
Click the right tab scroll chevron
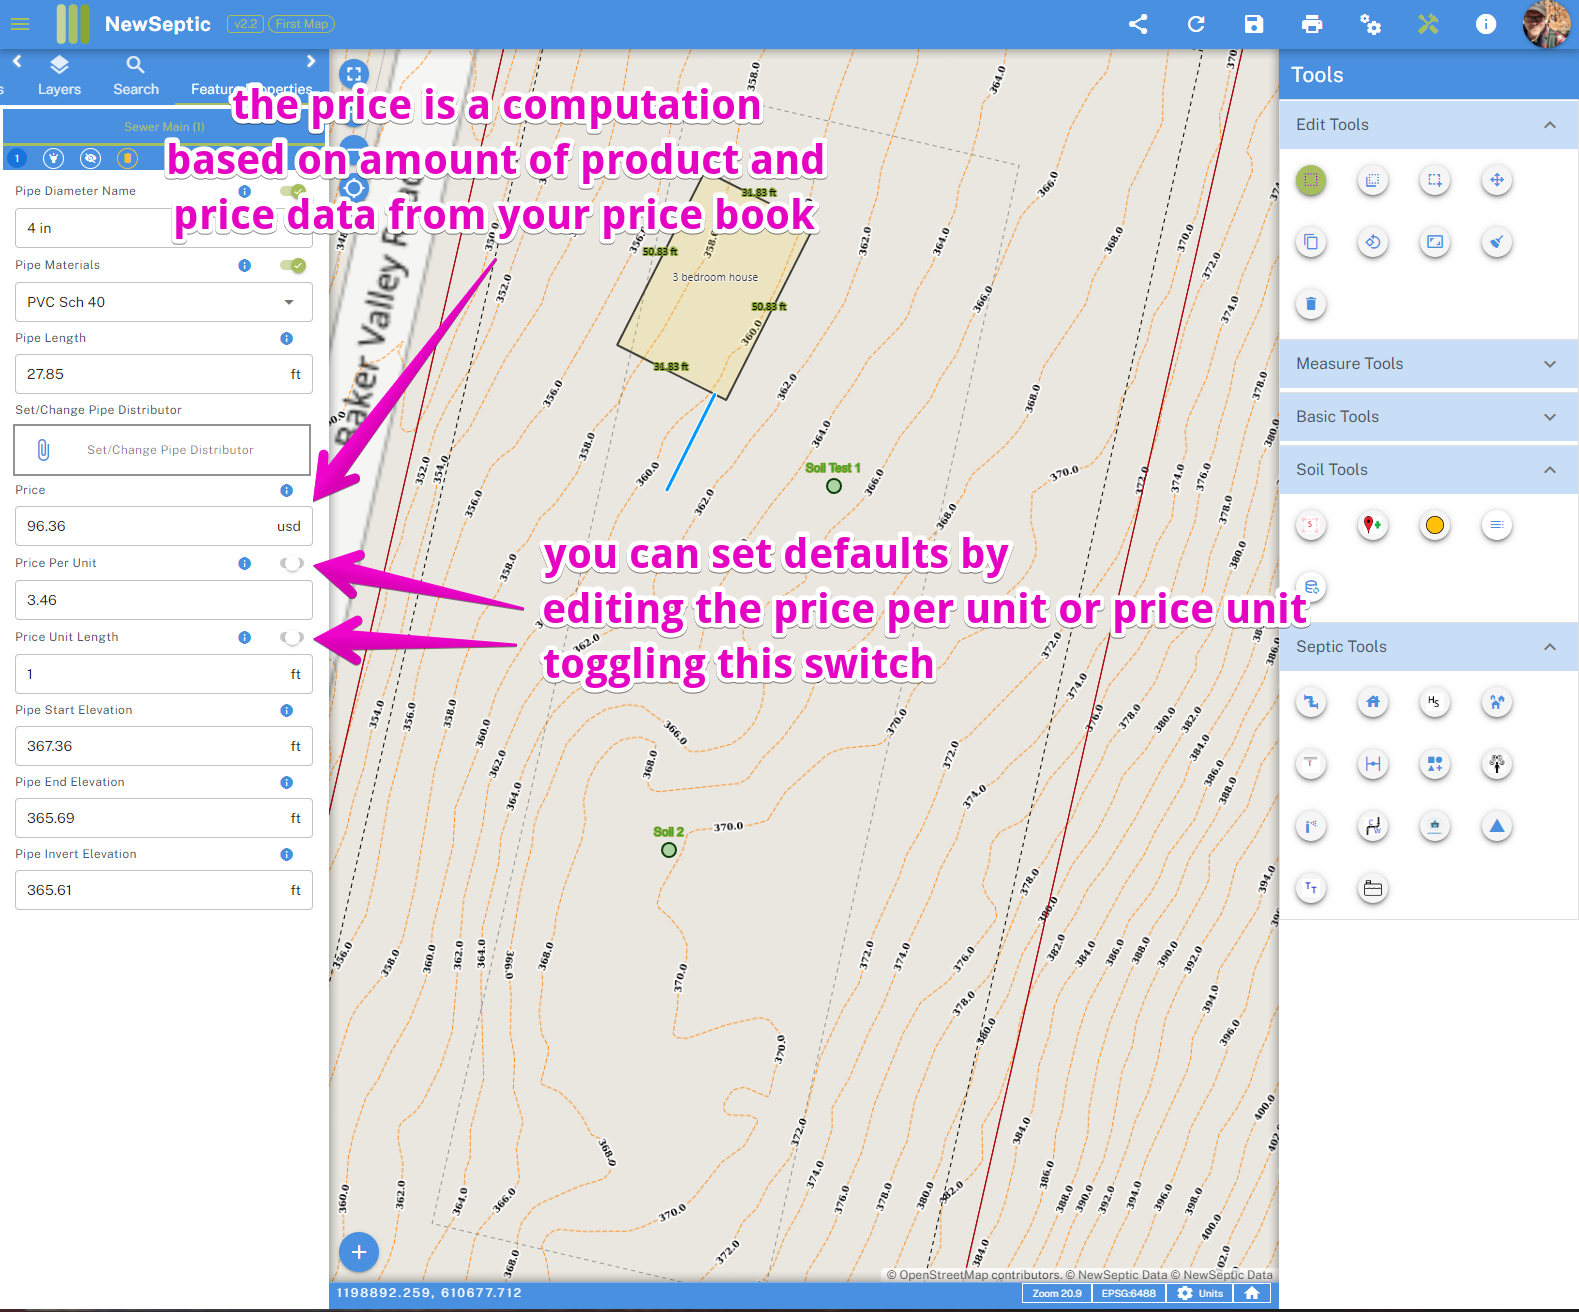pos(311,62)
